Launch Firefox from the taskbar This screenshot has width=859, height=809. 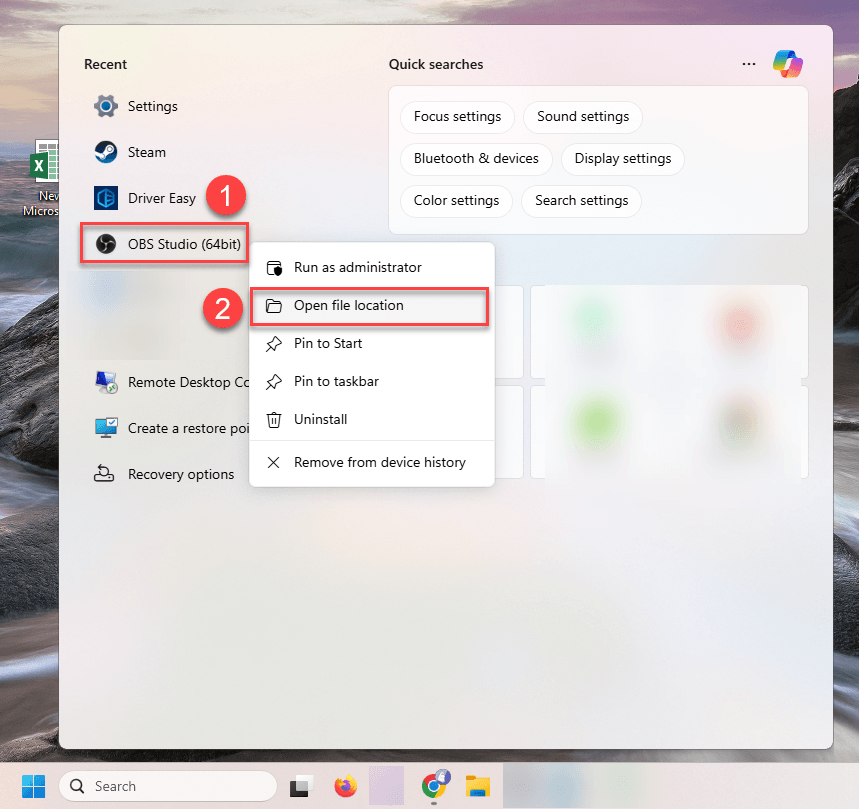pos(346,787)
